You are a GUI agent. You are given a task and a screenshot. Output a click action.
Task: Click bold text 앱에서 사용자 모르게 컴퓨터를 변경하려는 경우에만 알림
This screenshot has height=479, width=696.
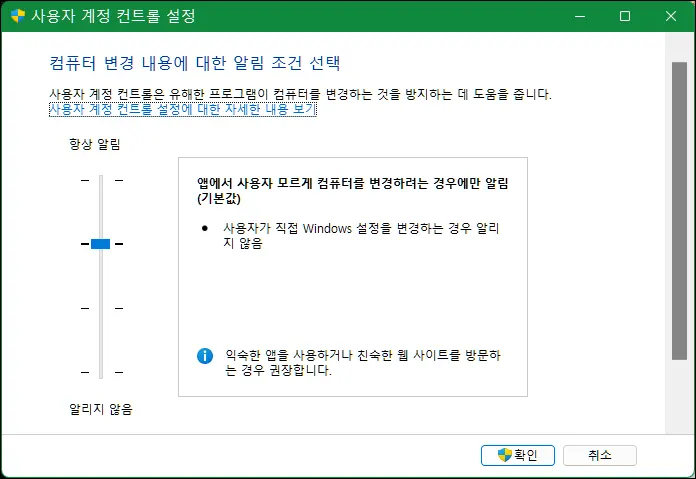pos(353,183)
